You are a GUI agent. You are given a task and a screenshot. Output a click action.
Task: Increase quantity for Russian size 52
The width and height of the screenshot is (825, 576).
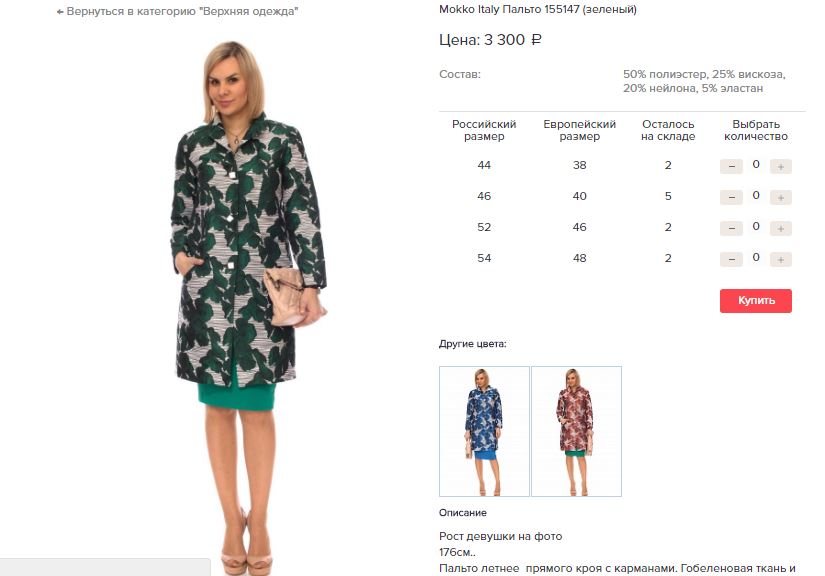point(781,228)
